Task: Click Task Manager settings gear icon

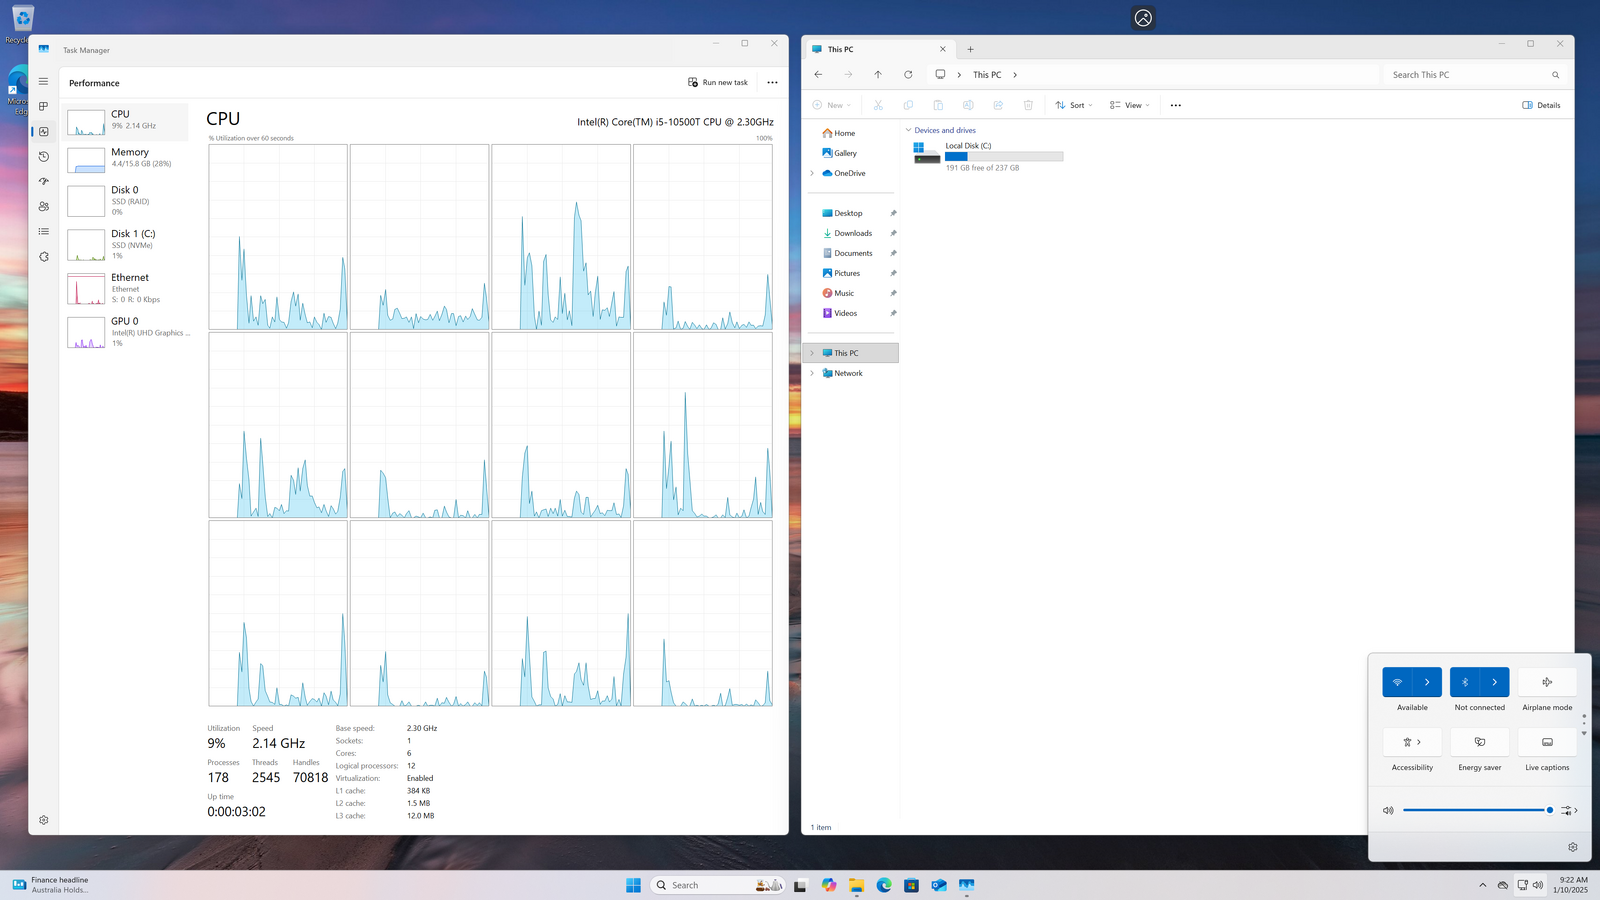Action: point(43,820)
